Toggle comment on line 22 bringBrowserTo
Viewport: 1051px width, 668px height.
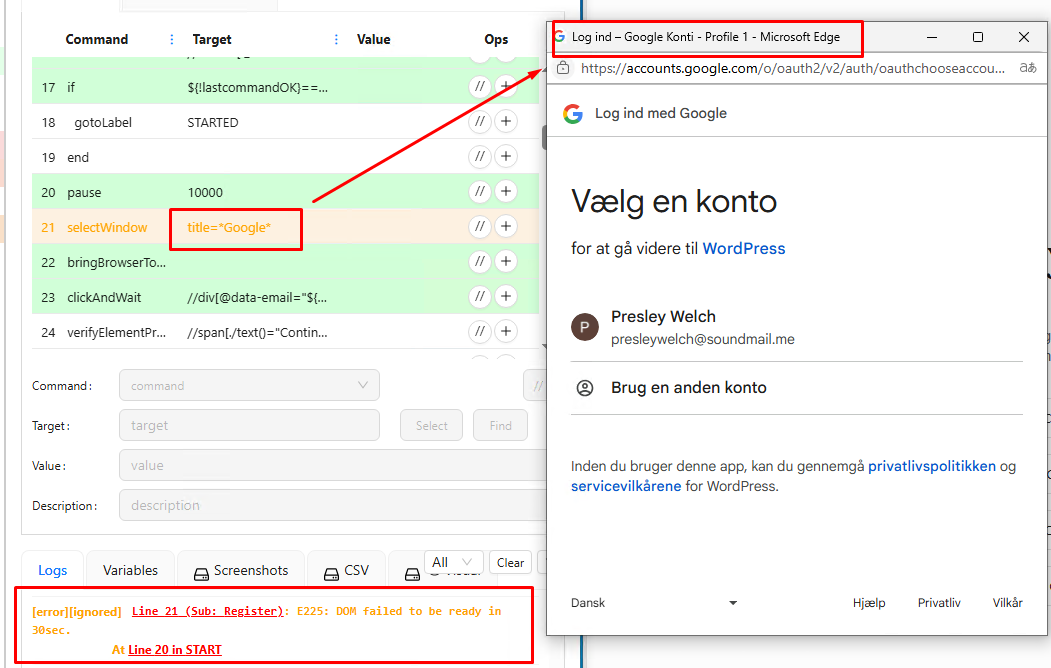(x=480, y=261)
